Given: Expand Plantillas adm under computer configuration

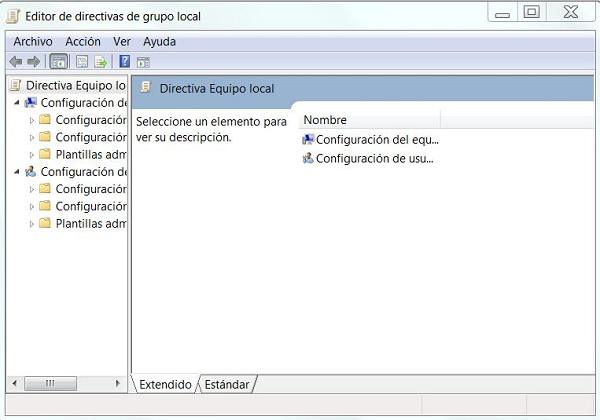Looking at the screenshot, I should pos(32,155).
